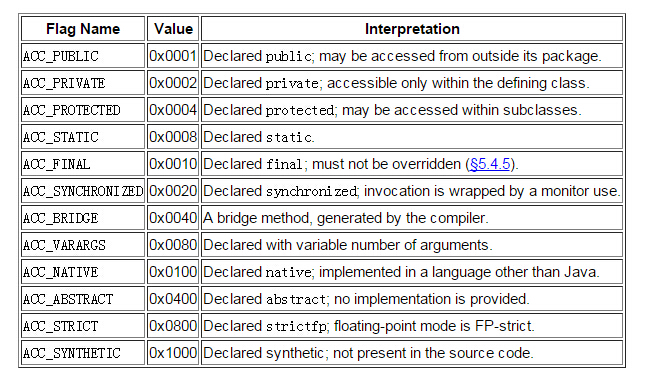Select the ACC_PRIVATE flag name cell
645x384 pixels.
tap(83, 83)
